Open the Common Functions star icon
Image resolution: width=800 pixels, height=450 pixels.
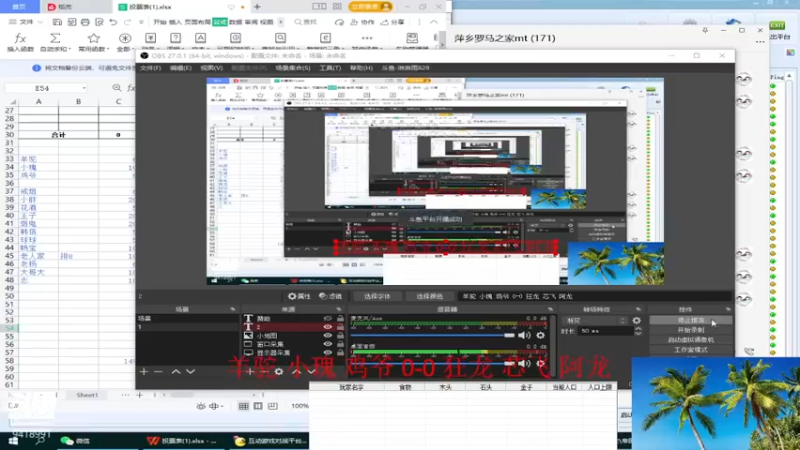tap(93, 38)
